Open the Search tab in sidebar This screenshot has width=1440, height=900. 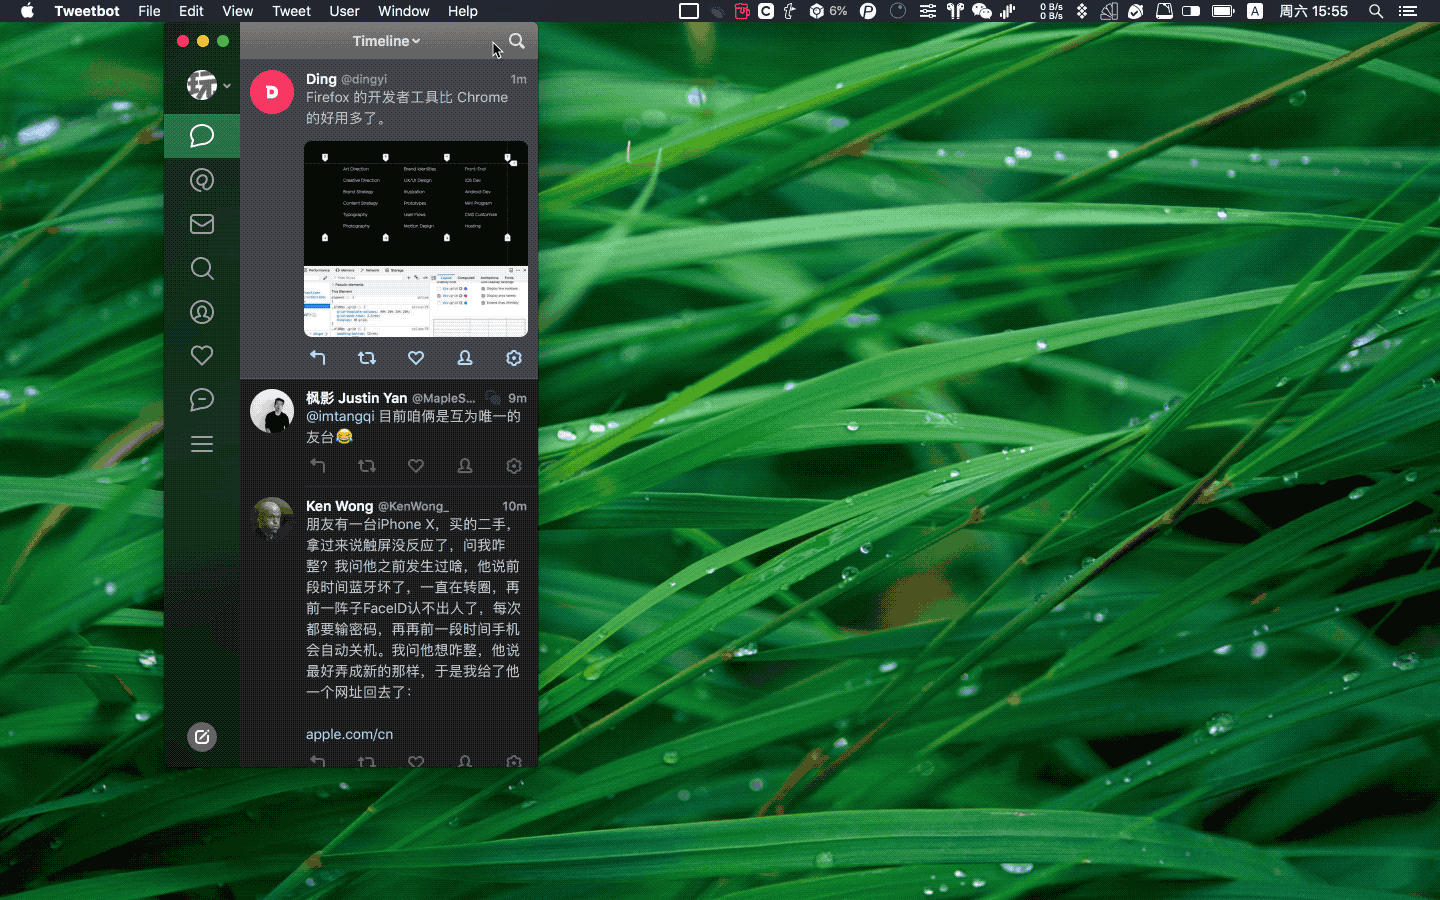coord(202,268)
